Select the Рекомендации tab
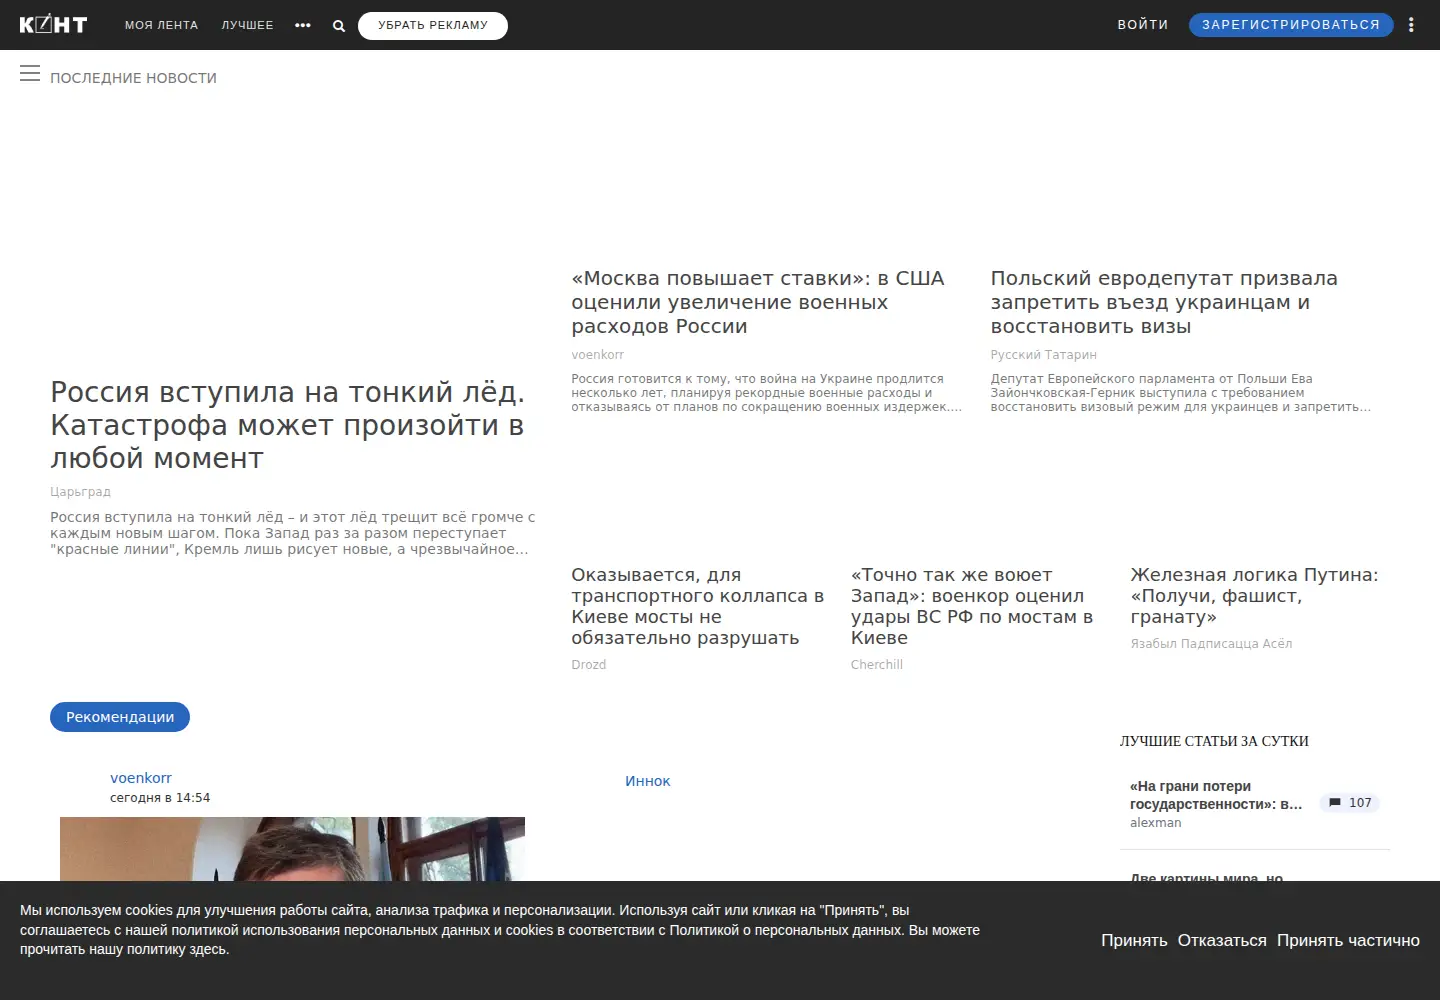Screen dimensions: 1440x1000 point(120,717)
